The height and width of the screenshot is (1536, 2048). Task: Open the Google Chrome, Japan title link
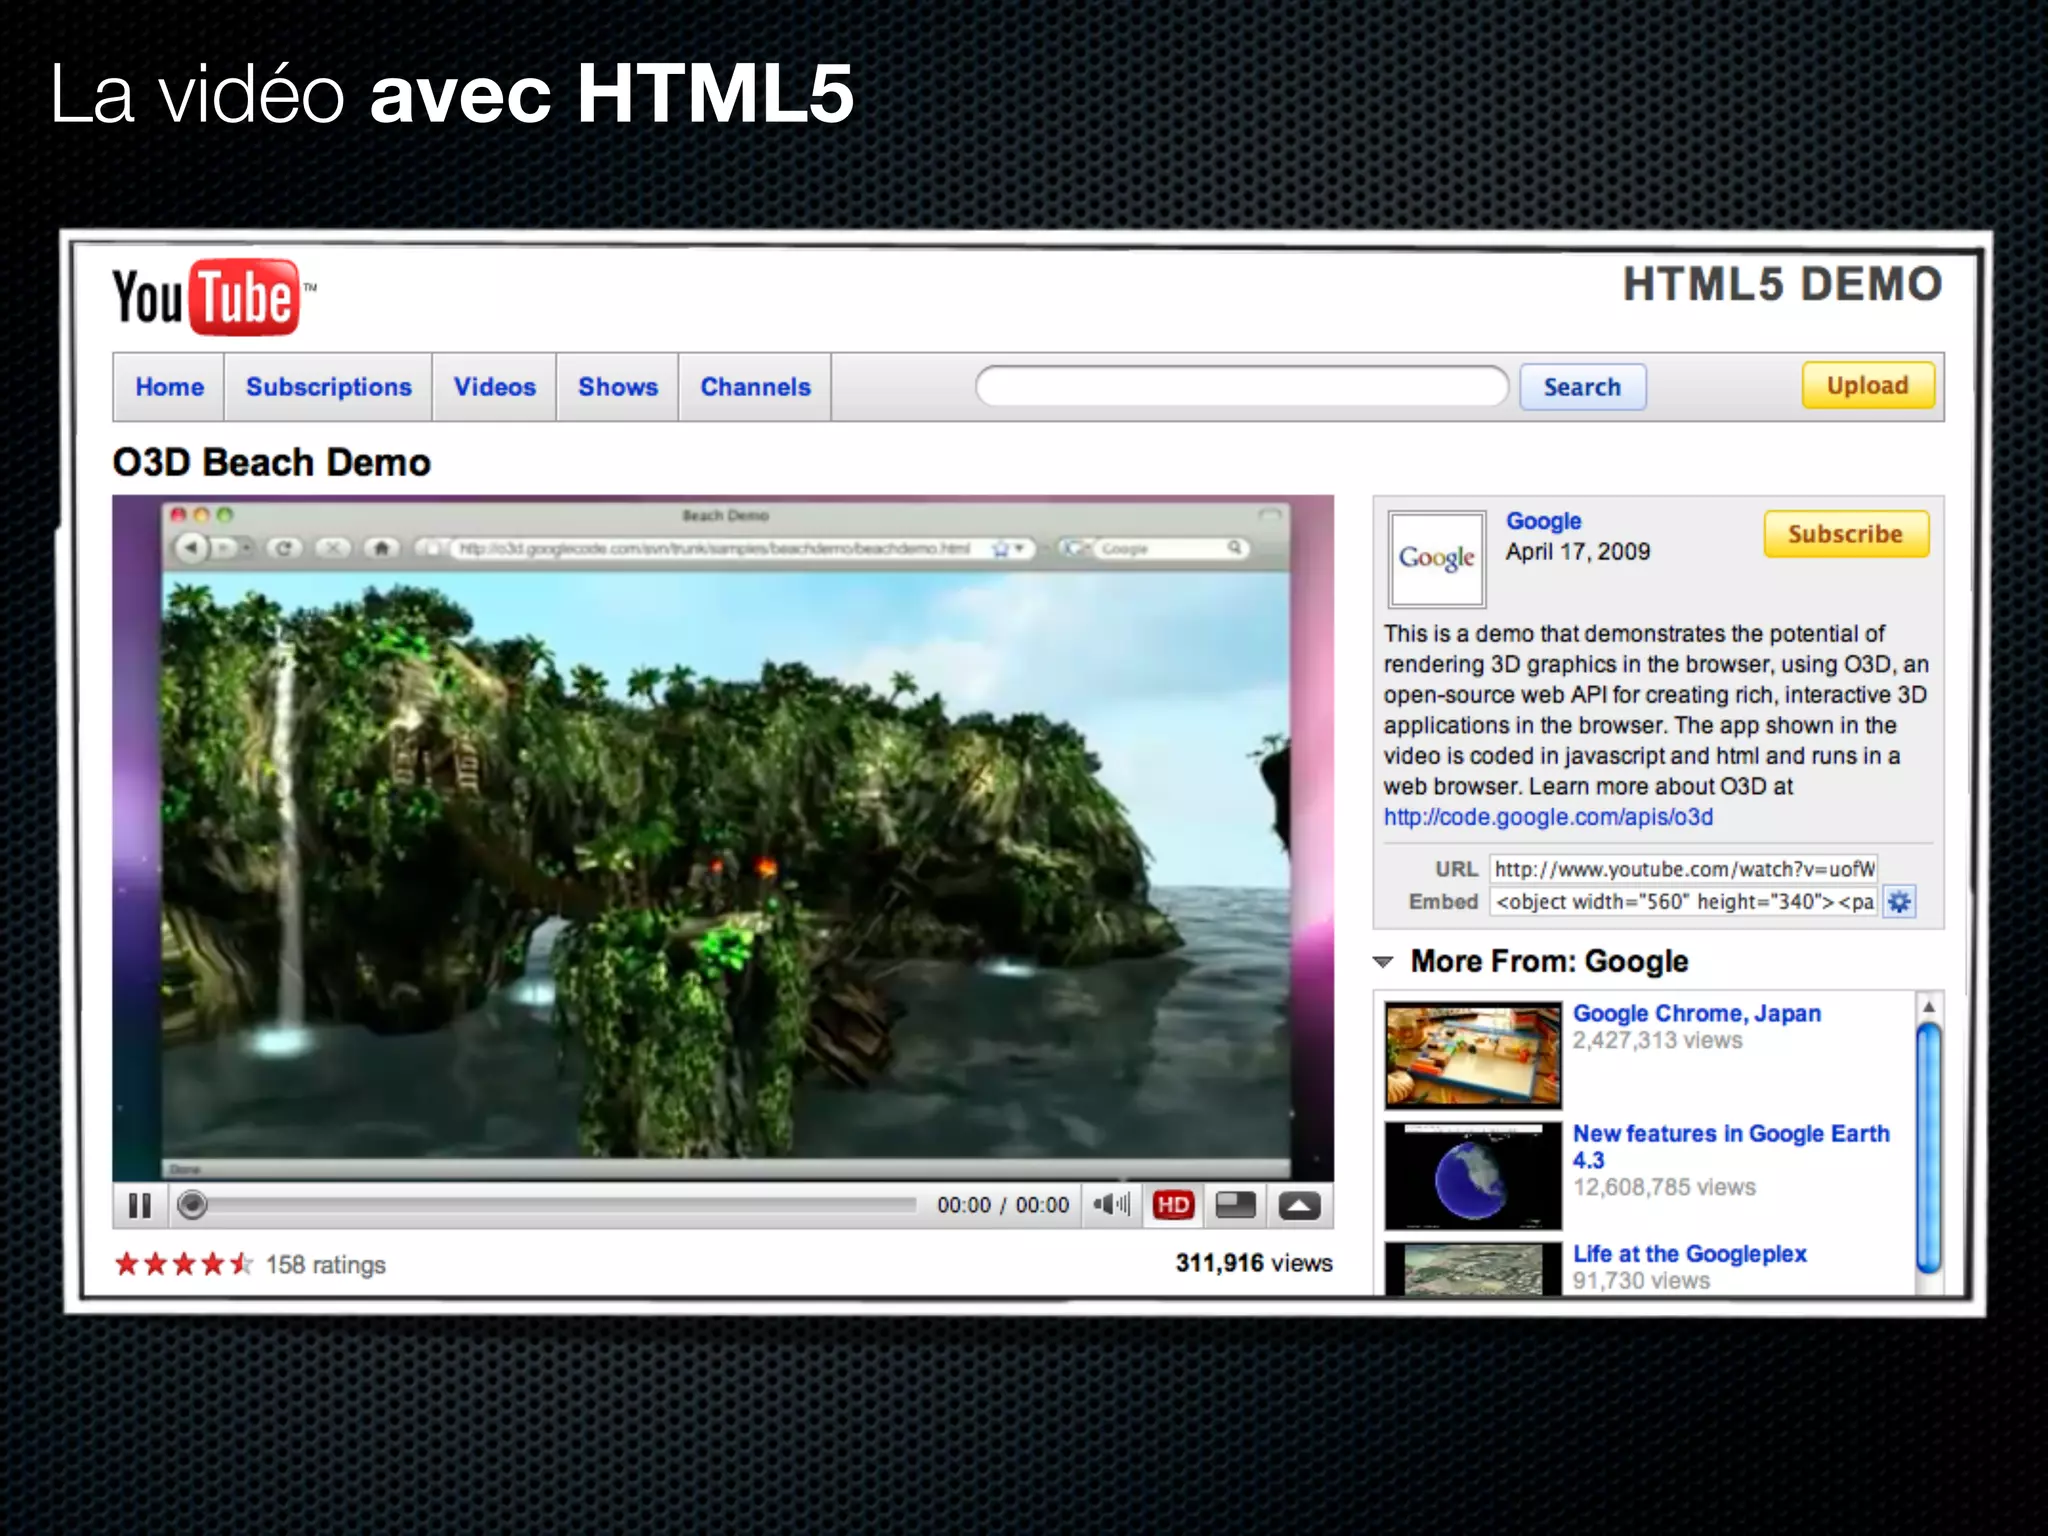(x=1696, y=1013)
